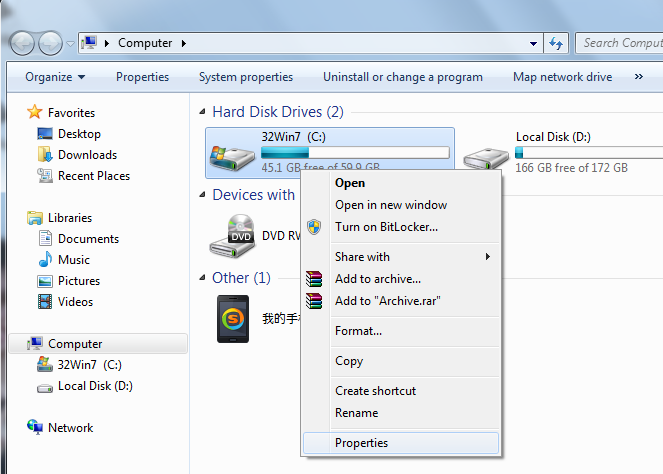The image size is (663, 474).
Task: Click the DVD RW drive icon
Action: pyautogui.click(x=232, y=235)
